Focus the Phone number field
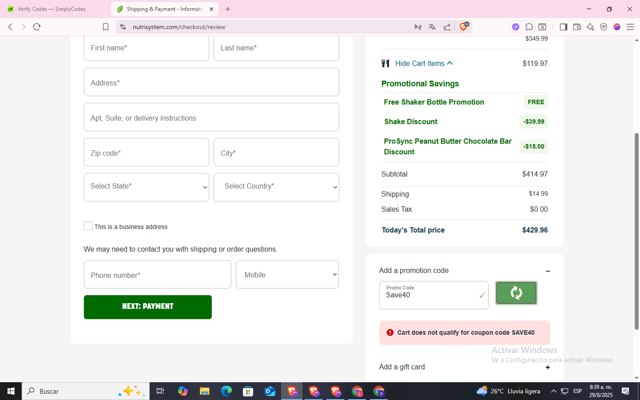This screenshot has width=640, height=400. point(158,275)
